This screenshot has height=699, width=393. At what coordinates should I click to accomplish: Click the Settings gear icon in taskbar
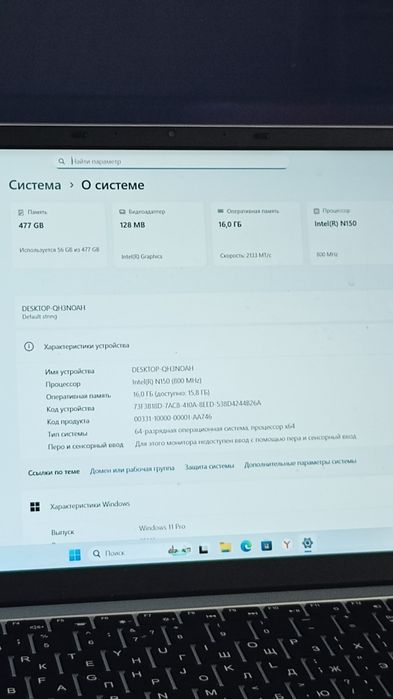click(307, 543)
